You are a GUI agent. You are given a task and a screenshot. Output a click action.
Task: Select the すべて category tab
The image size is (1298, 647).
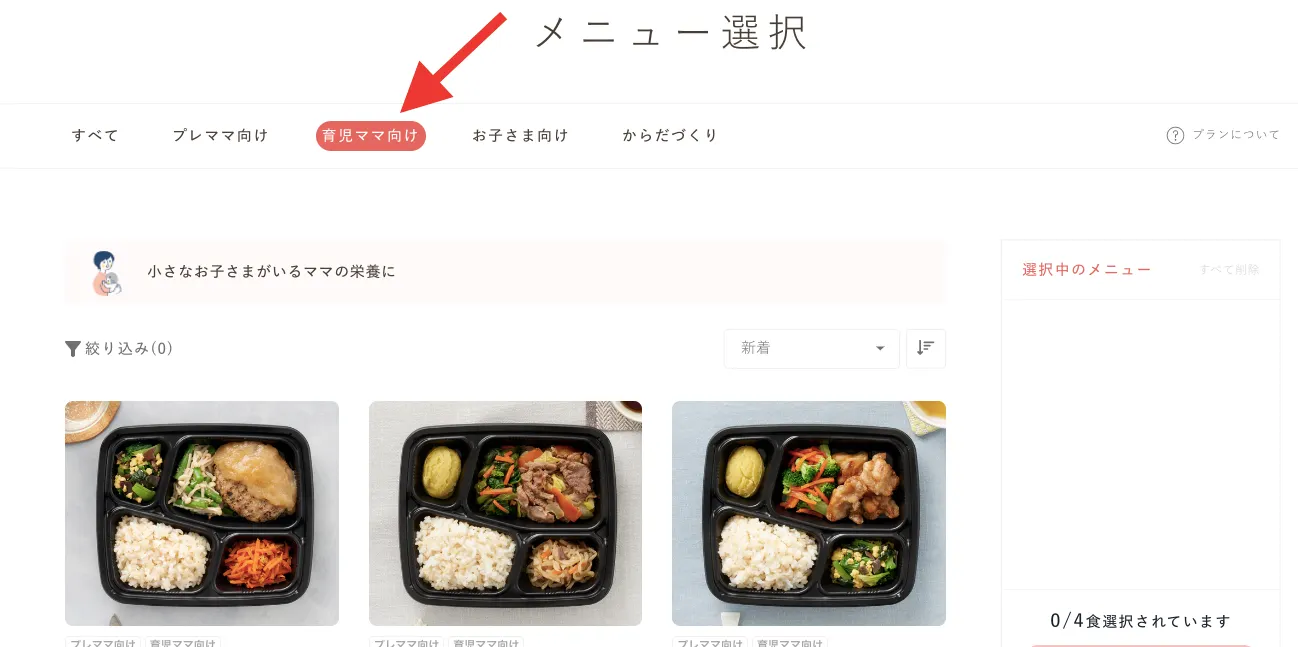click(x=95, y=135)
